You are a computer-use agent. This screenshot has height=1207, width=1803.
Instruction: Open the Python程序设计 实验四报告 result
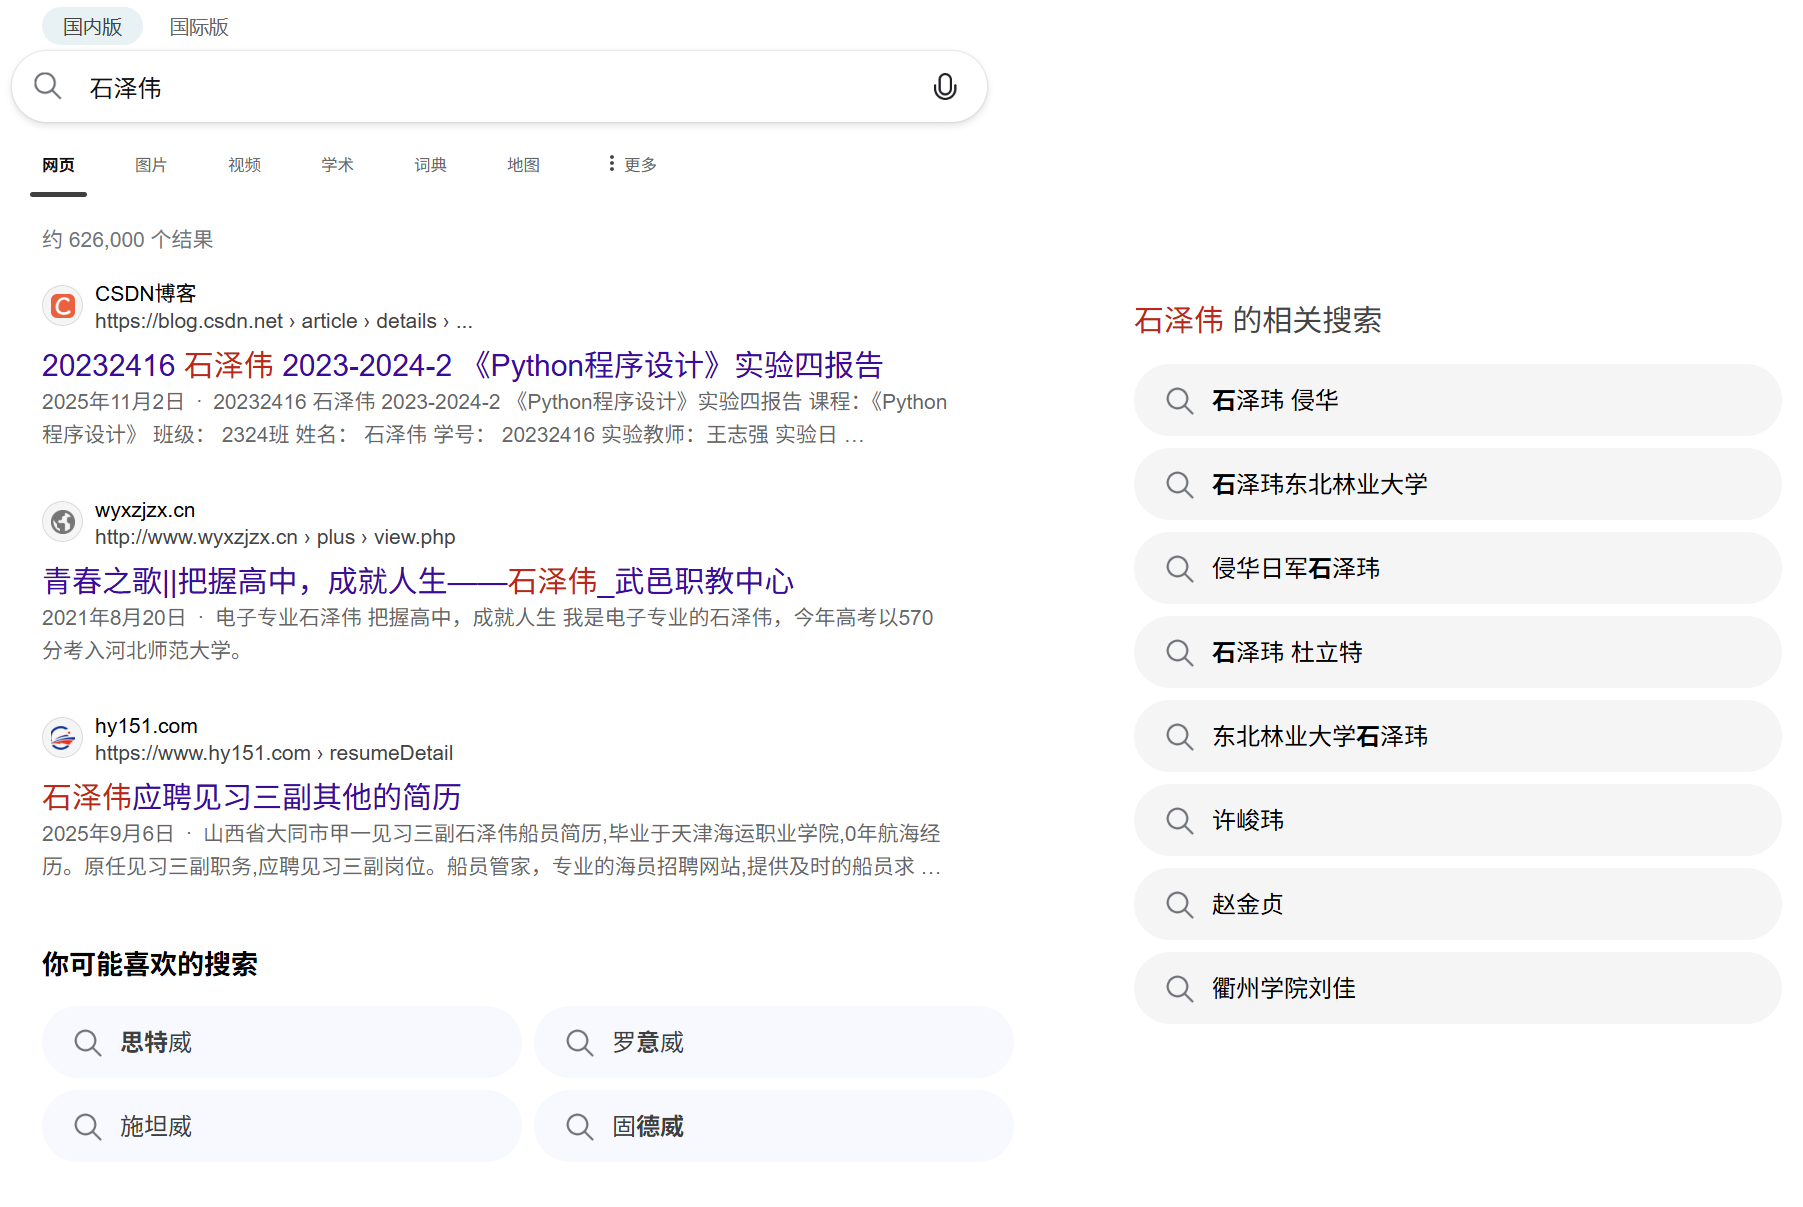[463, 365]
